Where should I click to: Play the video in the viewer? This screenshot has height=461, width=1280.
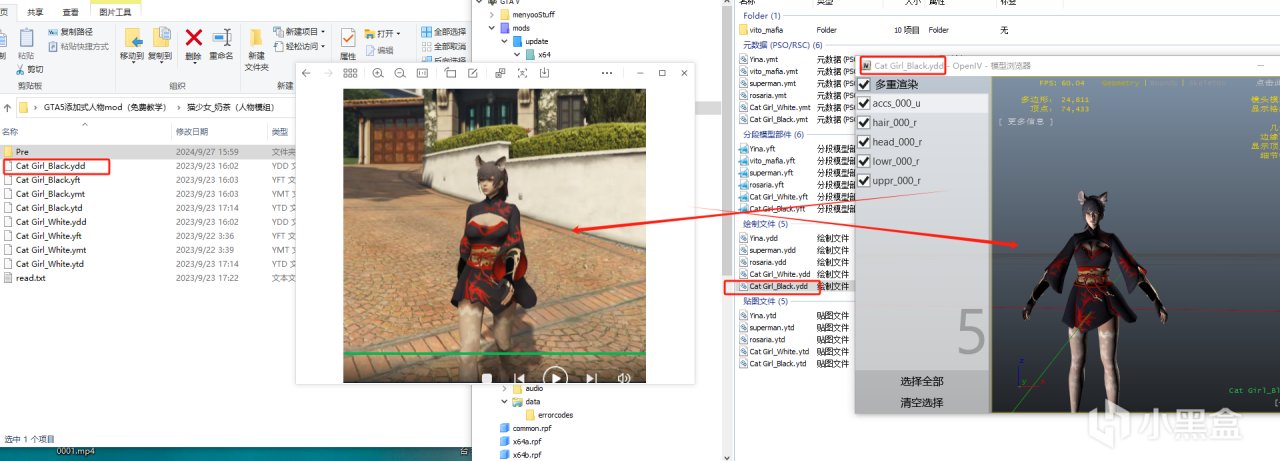click(555, 377)
